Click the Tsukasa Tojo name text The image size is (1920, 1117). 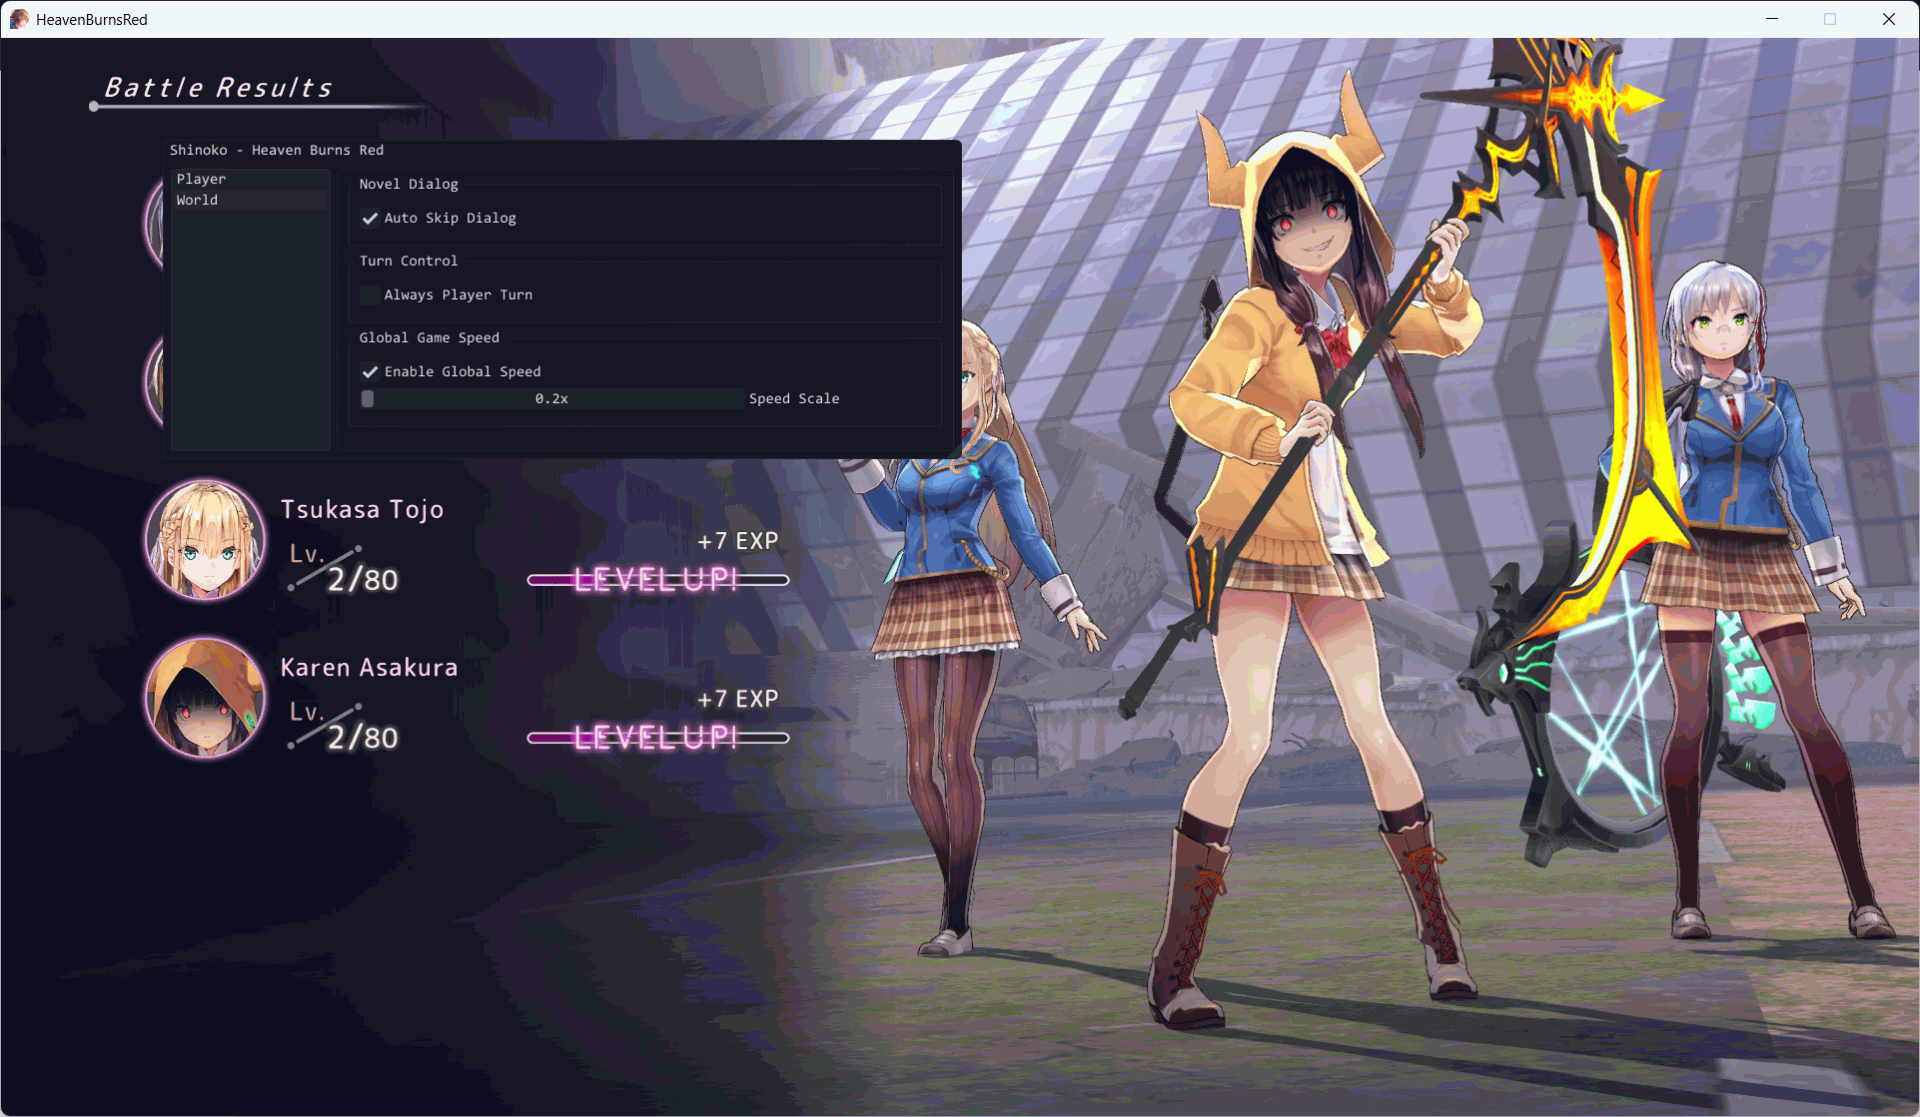[362, 510]
